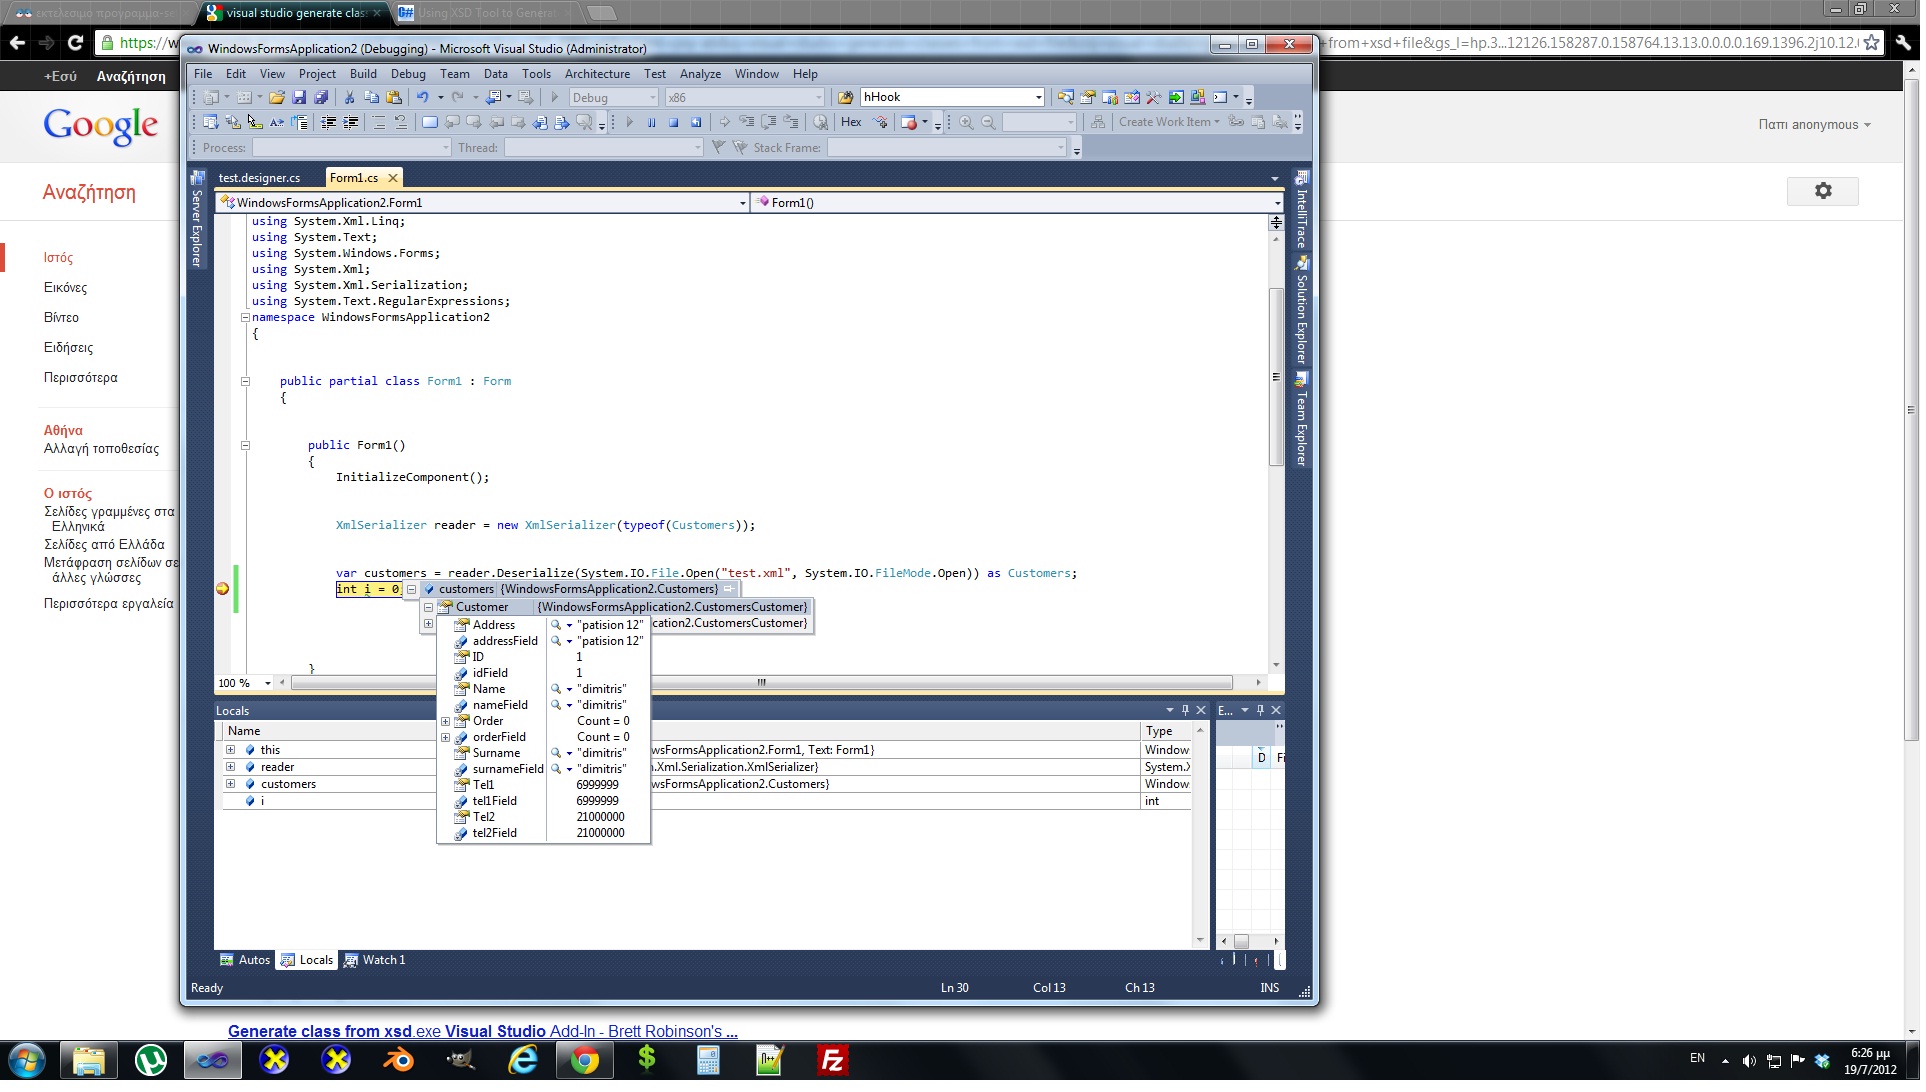Viewport: 1926px width, 1092px height.
Task: Toggle Hex display in debug toolbar
Action: pos(851,122)
